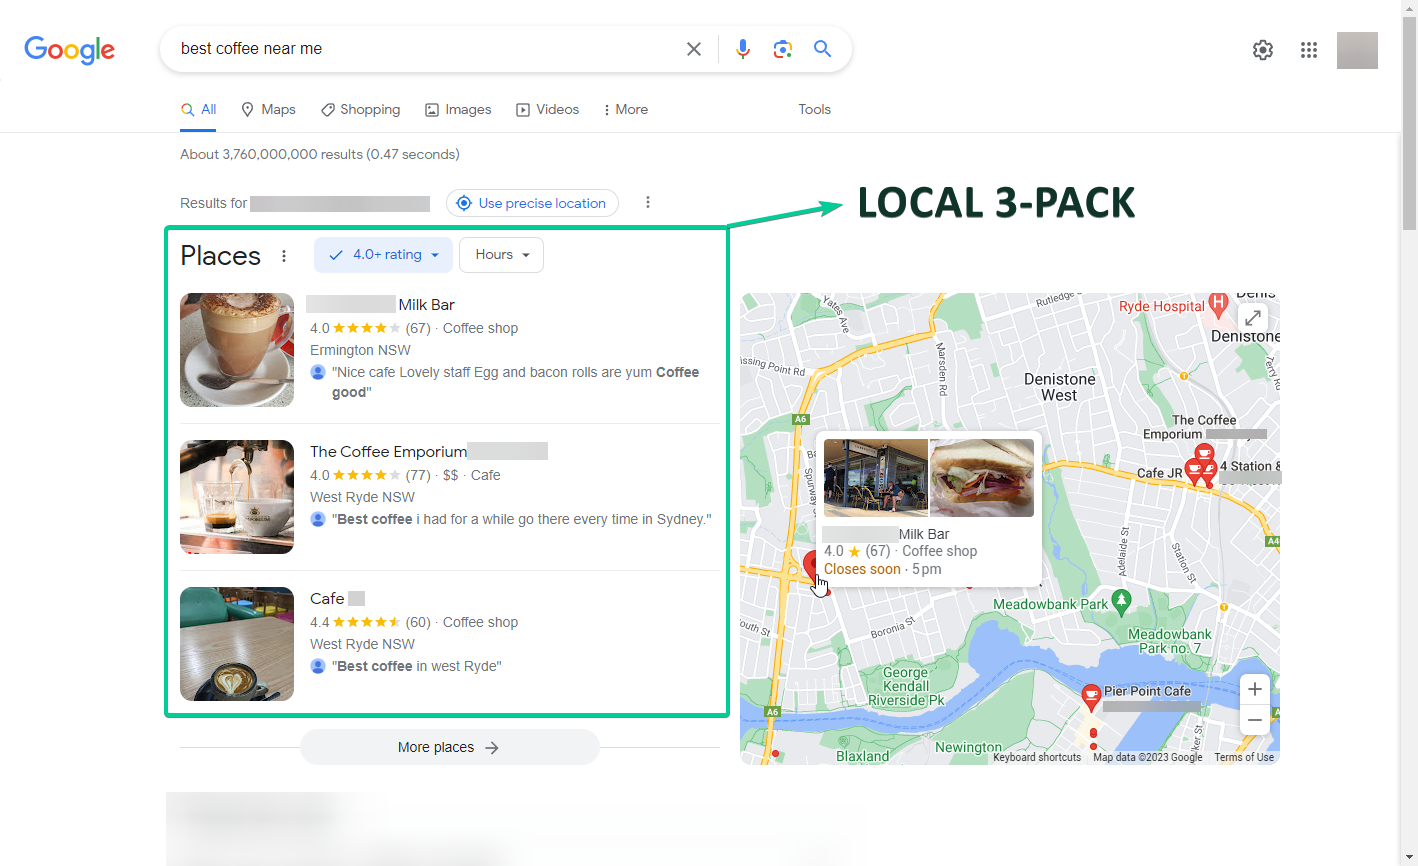
Task: Open the search Tools options
Action: 815,110
